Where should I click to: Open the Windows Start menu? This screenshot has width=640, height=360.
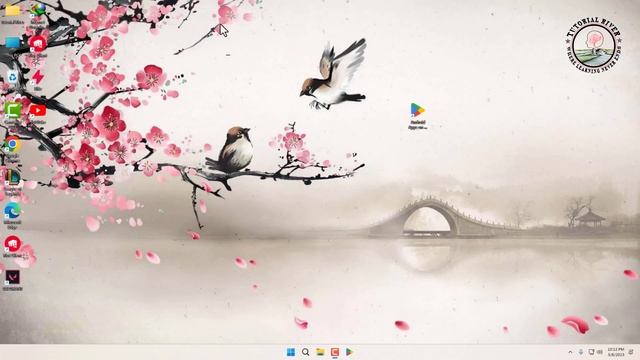(x=291, y=352)
